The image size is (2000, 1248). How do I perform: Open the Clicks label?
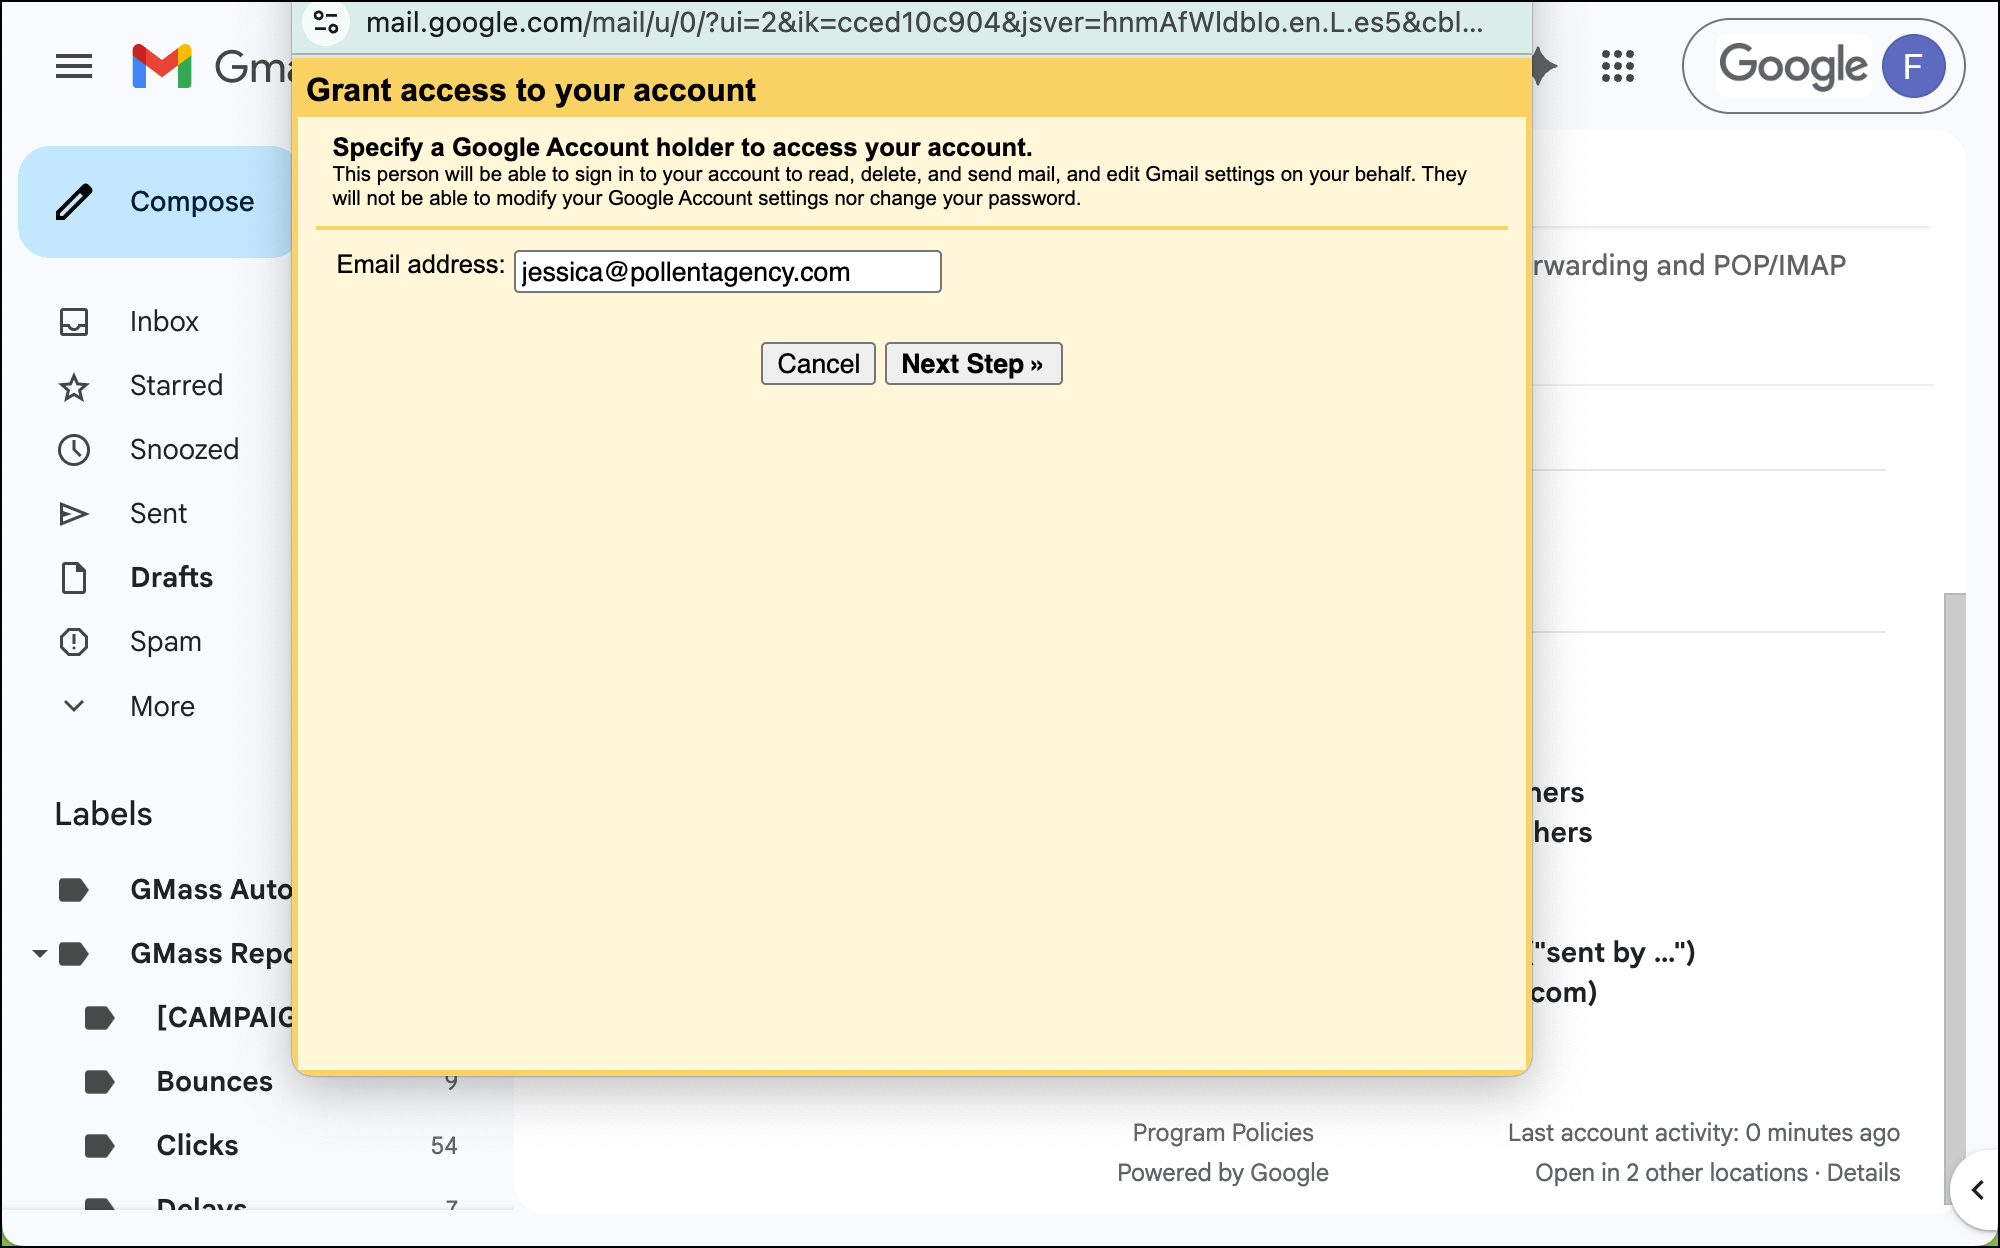[197, 1145]
